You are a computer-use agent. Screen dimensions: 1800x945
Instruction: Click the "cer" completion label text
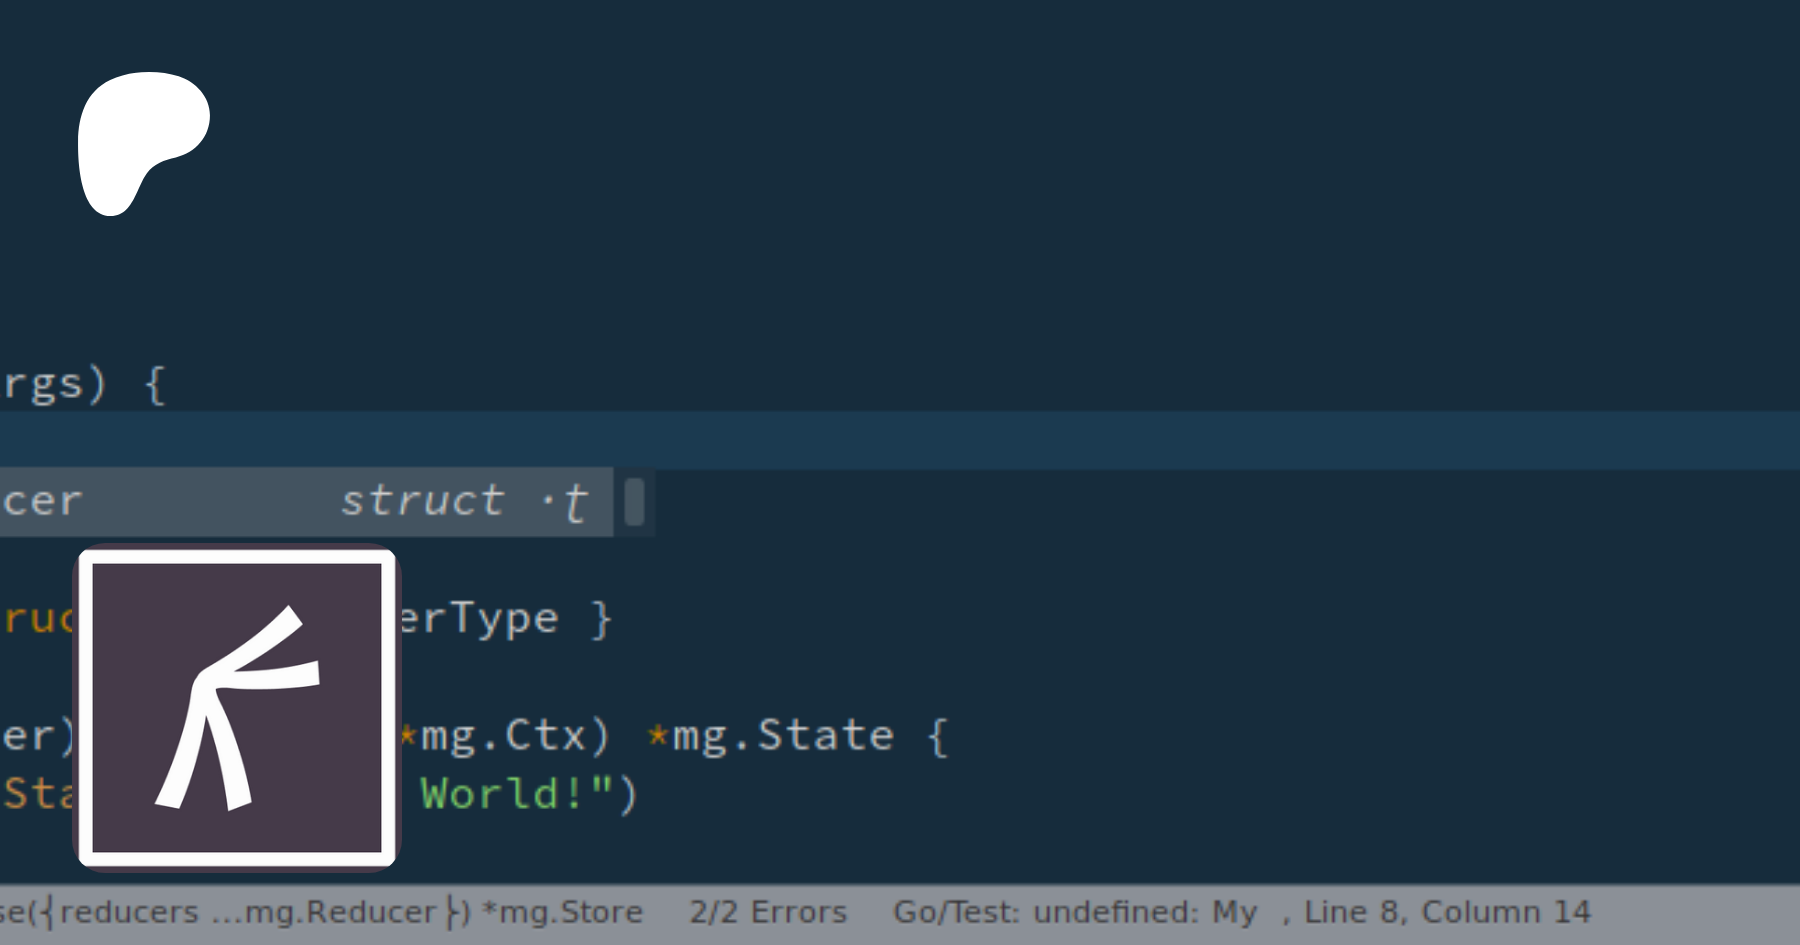tap(42, 501)
